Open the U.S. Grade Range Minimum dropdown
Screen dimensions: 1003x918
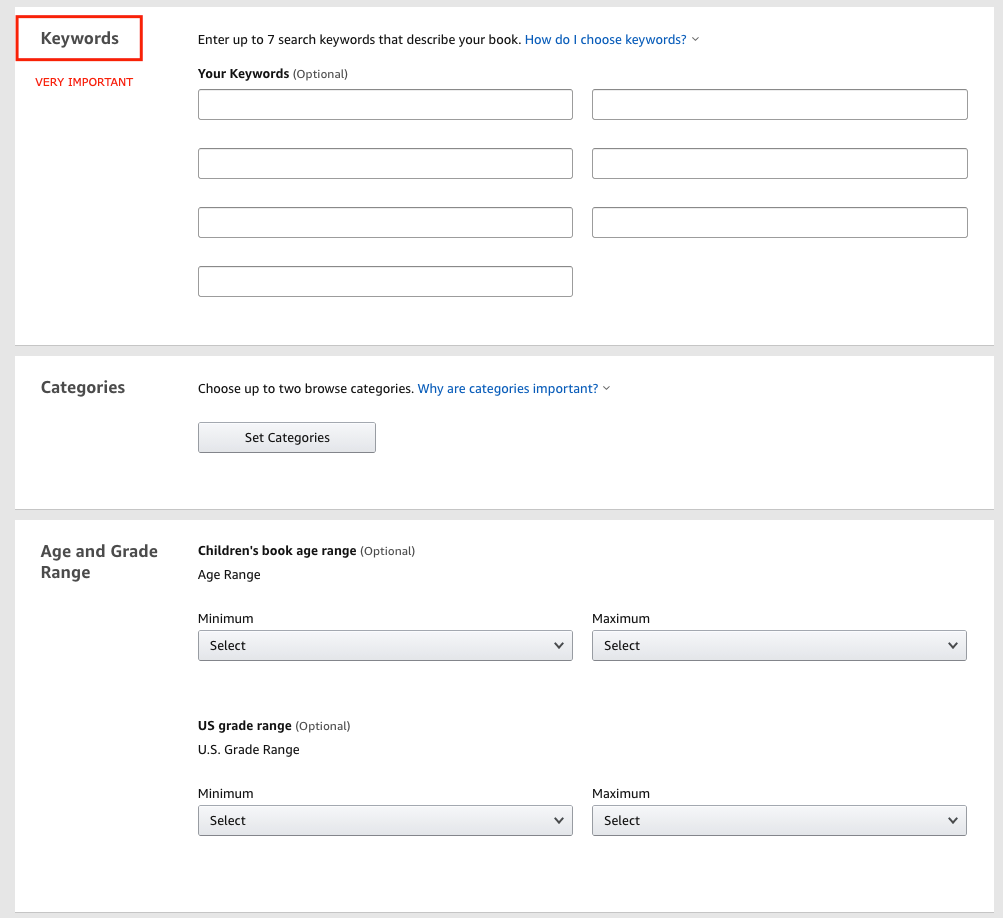click(385, 821)
